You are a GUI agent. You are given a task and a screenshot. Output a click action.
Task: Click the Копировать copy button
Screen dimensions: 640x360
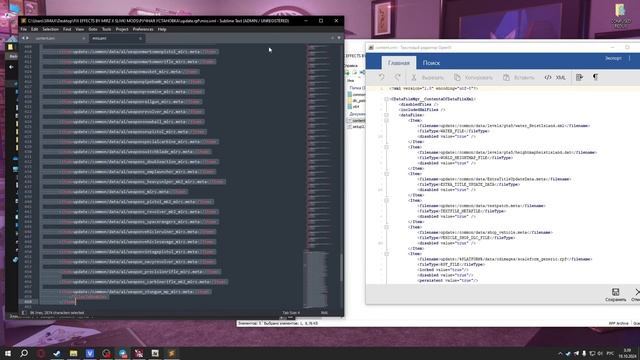pyautogui.click(x=473, y=78)
